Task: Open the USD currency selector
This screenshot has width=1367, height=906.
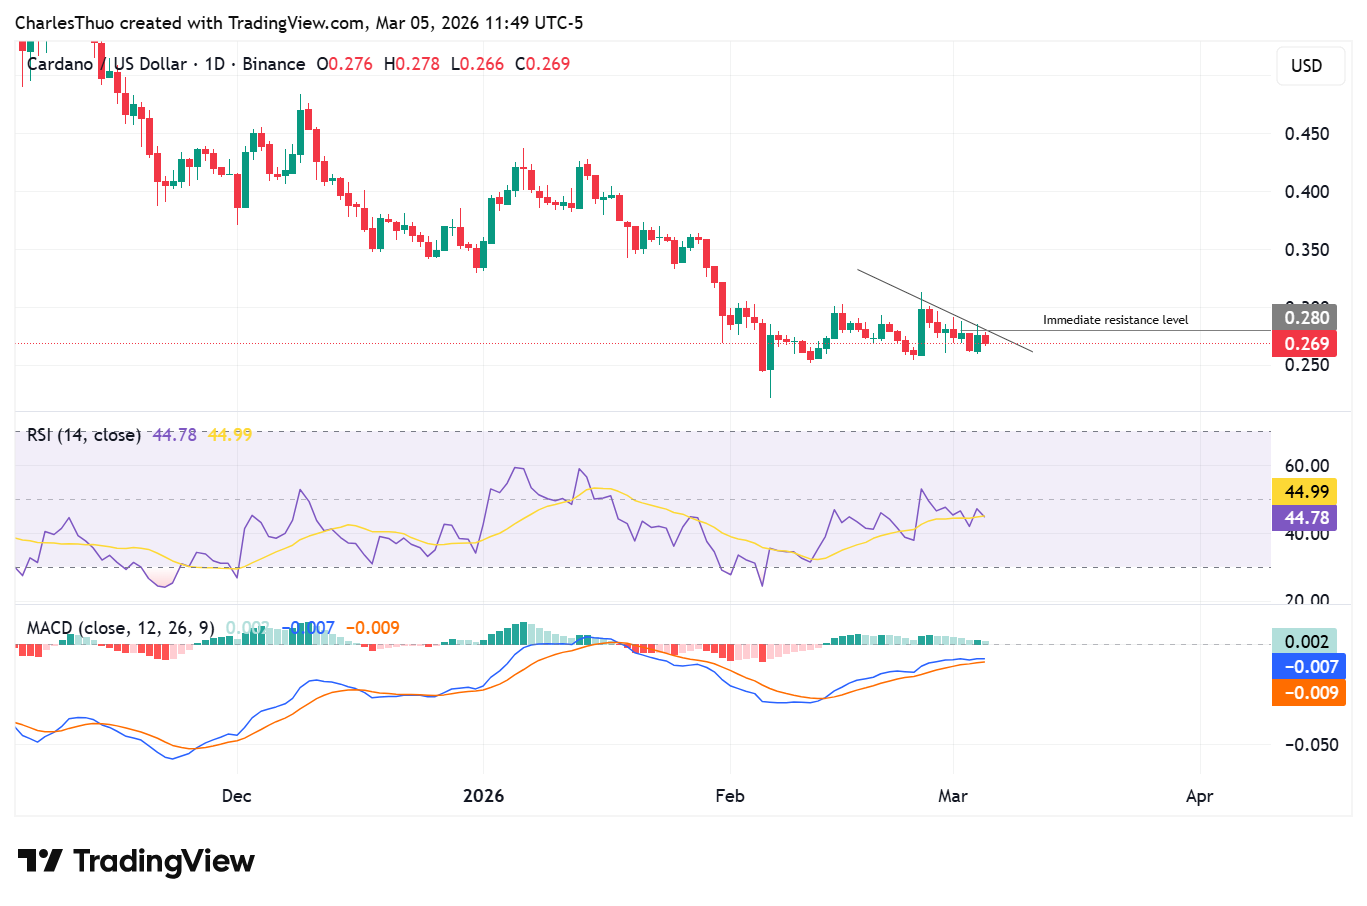Action: pos(1309,66)
